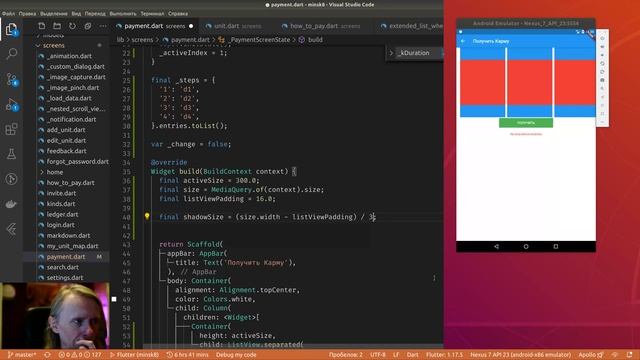Click Debug my code in status bar
The width and height of the screenshot is (640, 360).
click(236, 355)
